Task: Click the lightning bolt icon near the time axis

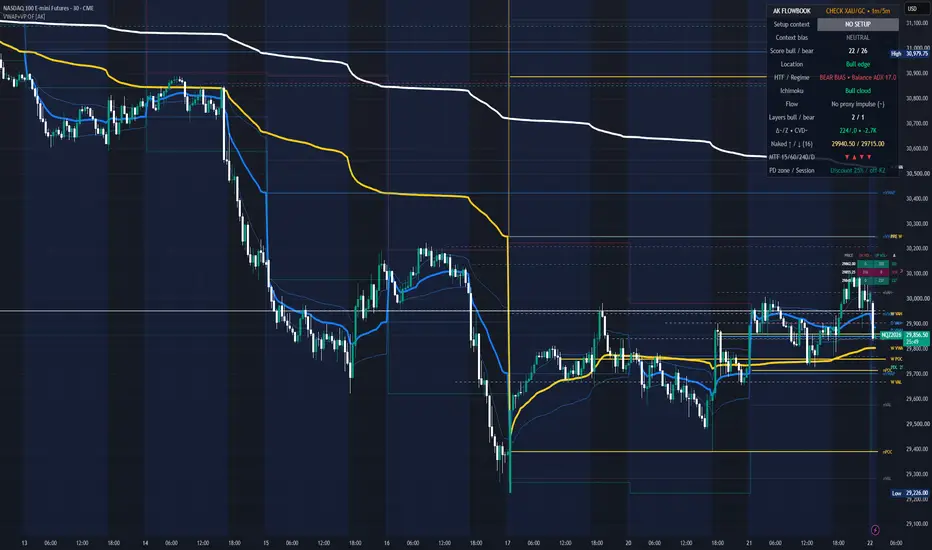Action: click(875, 530)
